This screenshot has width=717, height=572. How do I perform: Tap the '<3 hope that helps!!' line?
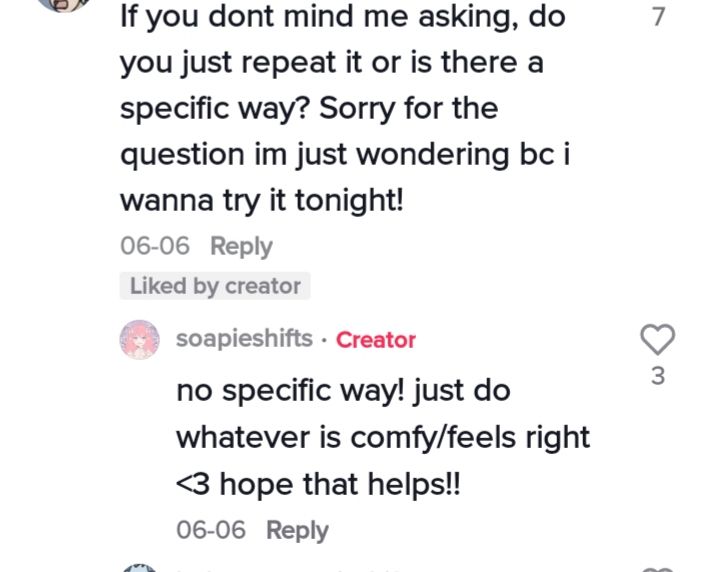click(x=318, y=484)
